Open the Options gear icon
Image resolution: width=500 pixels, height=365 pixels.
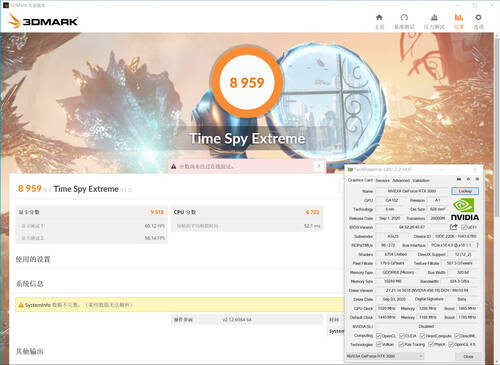tap(478, 18)
